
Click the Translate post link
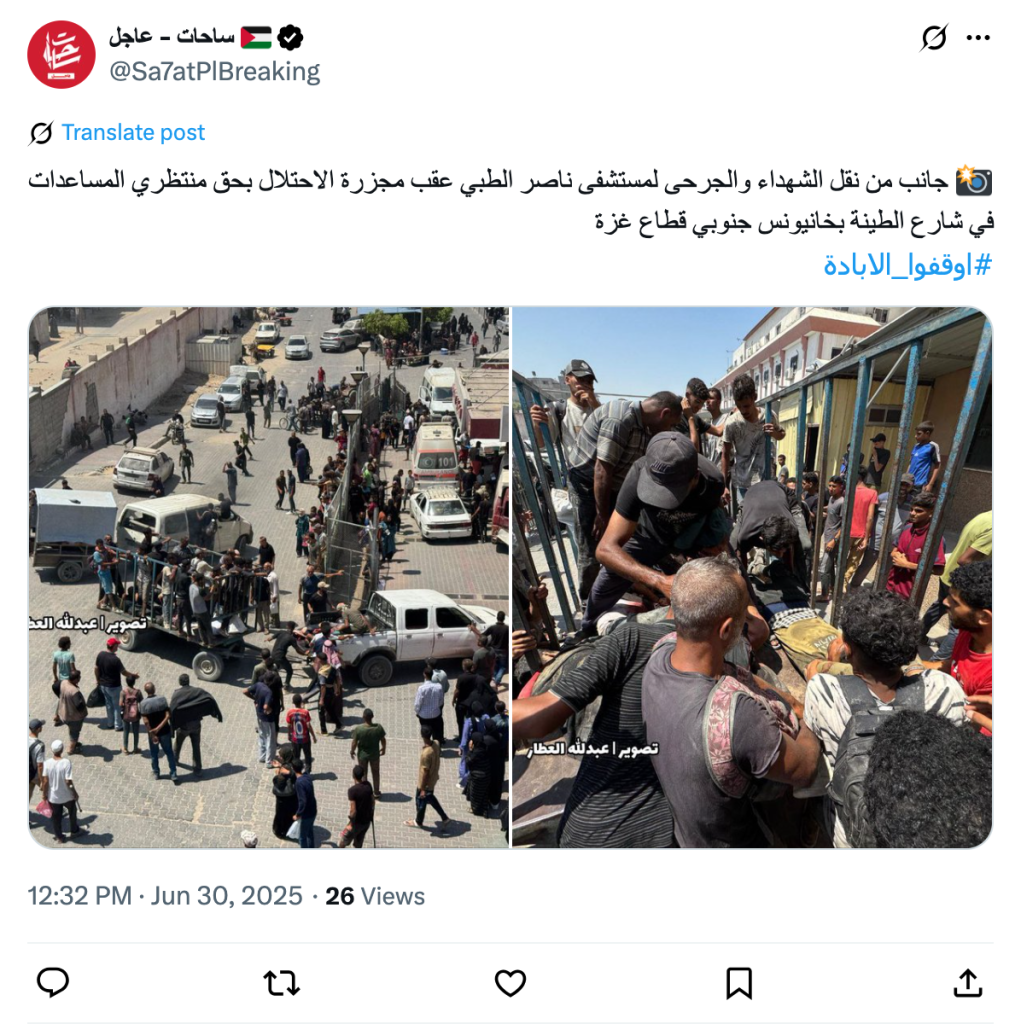tap(133, 133)
